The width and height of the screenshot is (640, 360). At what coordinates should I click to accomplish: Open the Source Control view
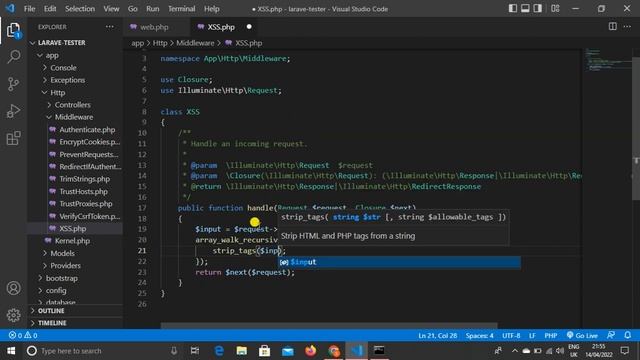(x=13, y=84)
